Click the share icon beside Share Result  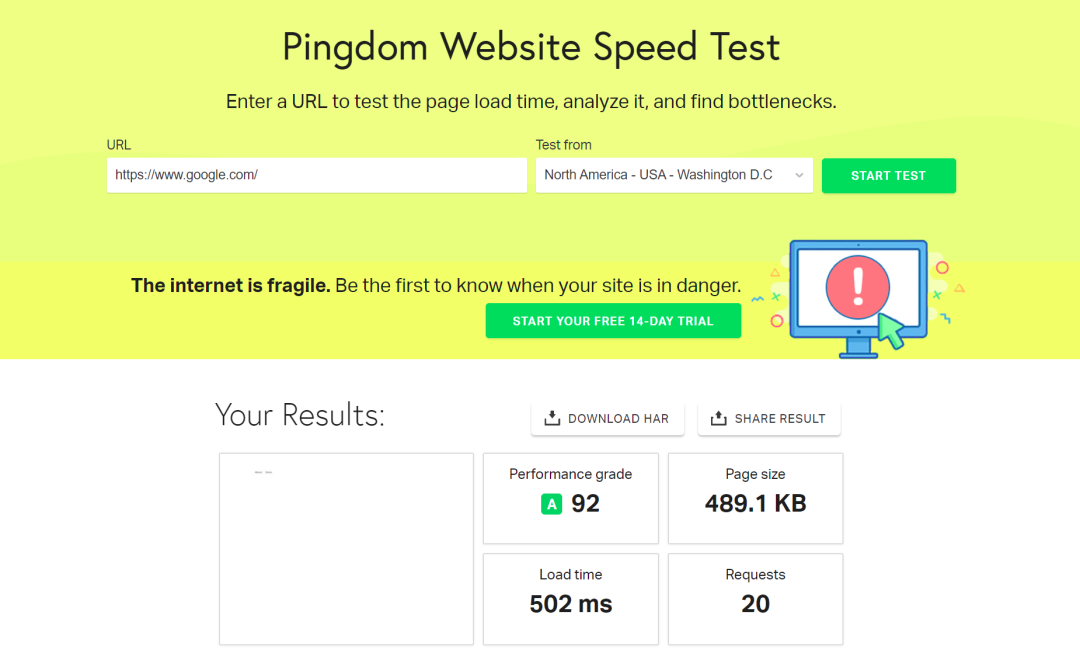pyautogui.click(x=718, y=418)
